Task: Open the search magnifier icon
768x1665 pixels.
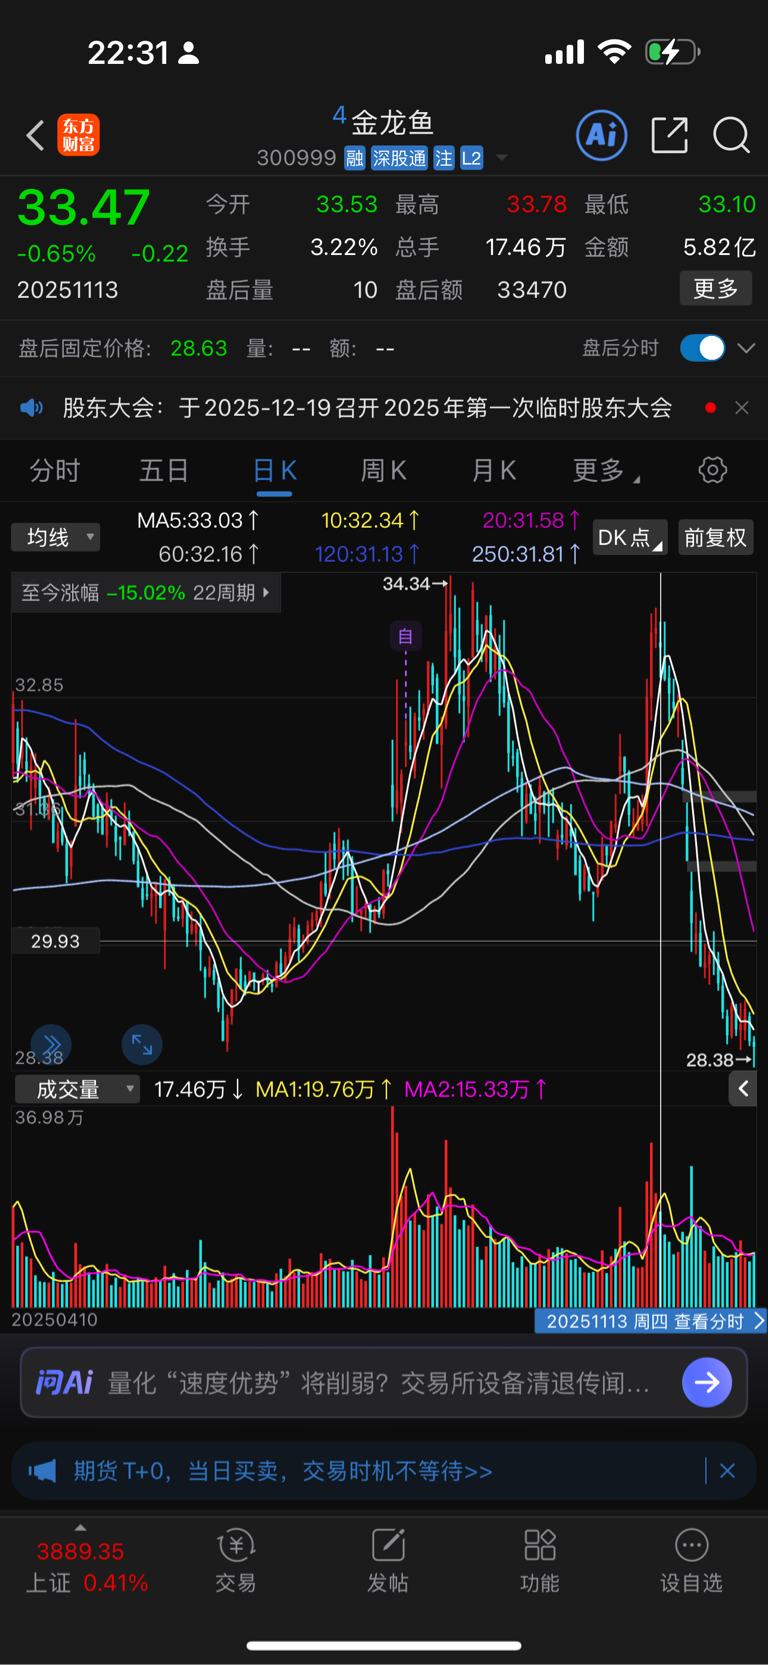Action: [x=731, y=135]
